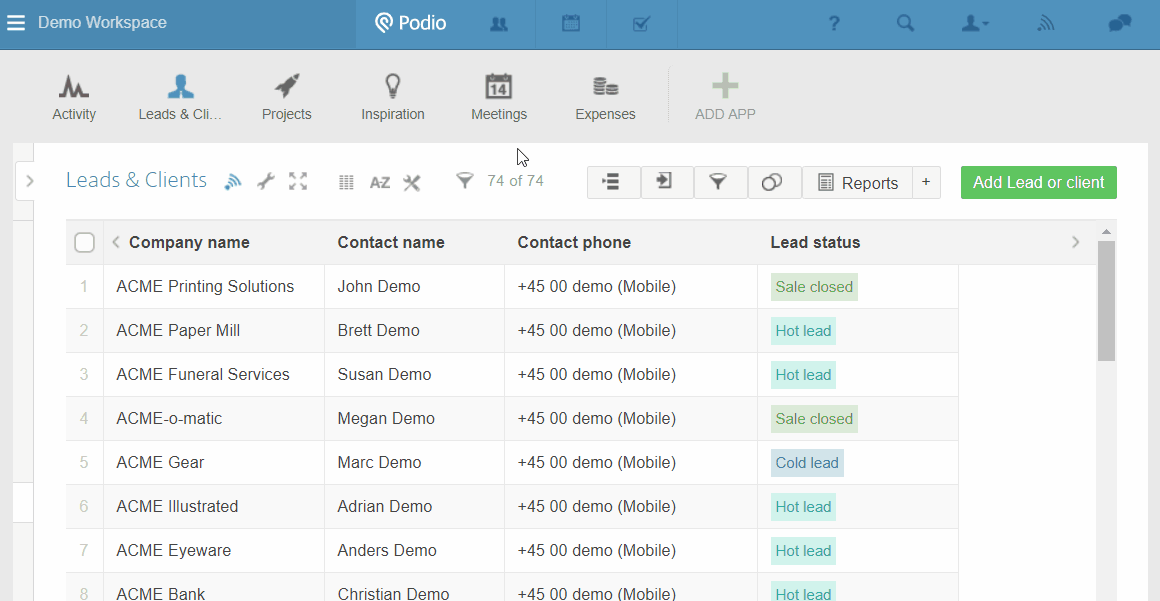Click row number 5
Screen dimensions: 1160x601
tap(84, 463)
